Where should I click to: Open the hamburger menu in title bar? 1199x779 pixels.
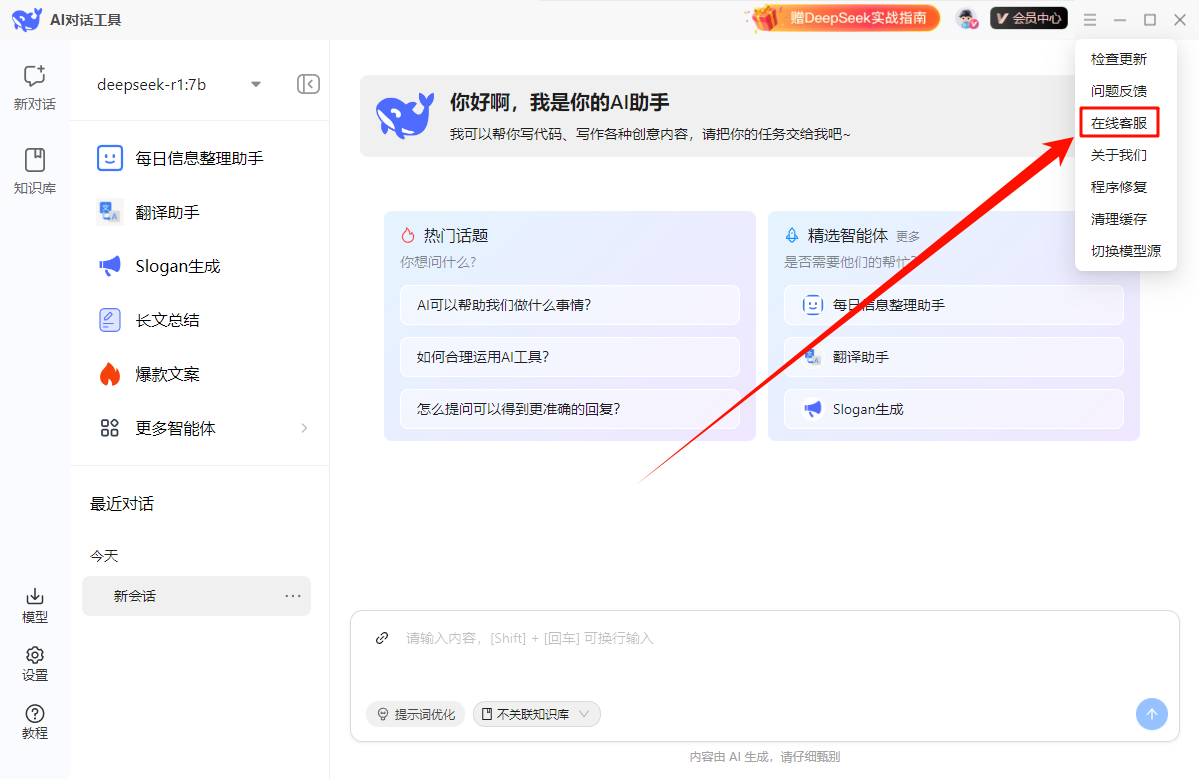click(1090, 20)
